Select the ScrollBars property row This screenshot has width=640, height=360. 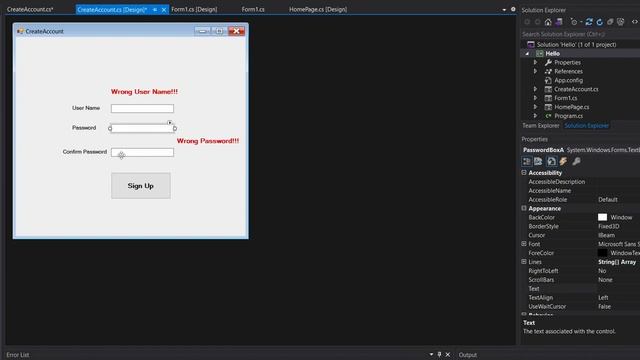[x=580, y=280]
